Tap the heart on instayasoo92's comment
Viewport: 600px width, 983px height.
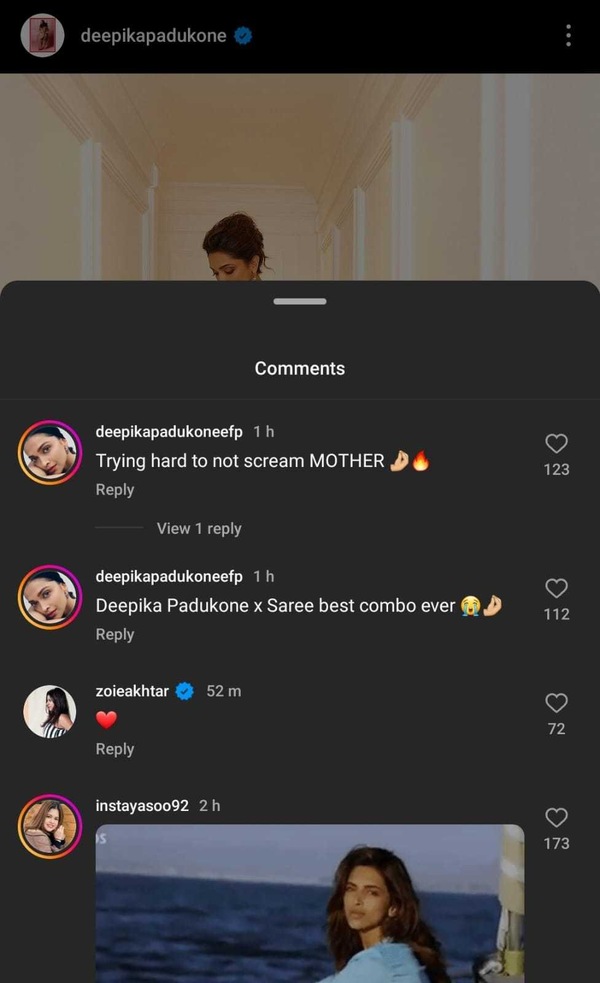tap(556, 818)
